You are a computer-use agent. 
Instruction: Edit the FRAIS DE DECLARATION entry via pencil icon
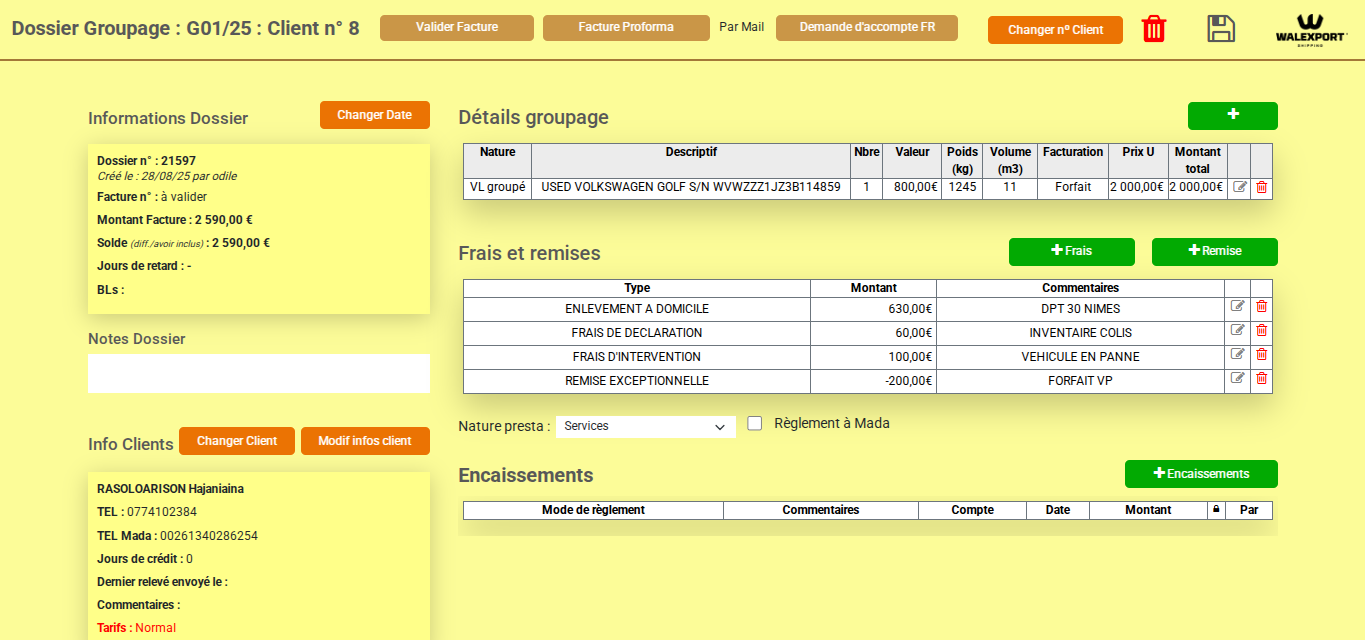click(1239, 332)
